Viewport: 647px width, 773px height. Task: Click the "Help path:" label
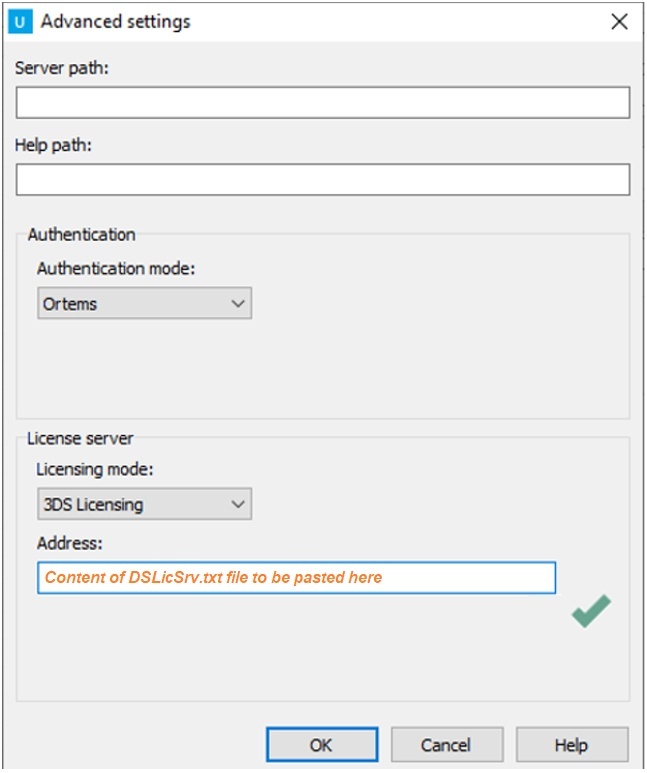(54, 145)
